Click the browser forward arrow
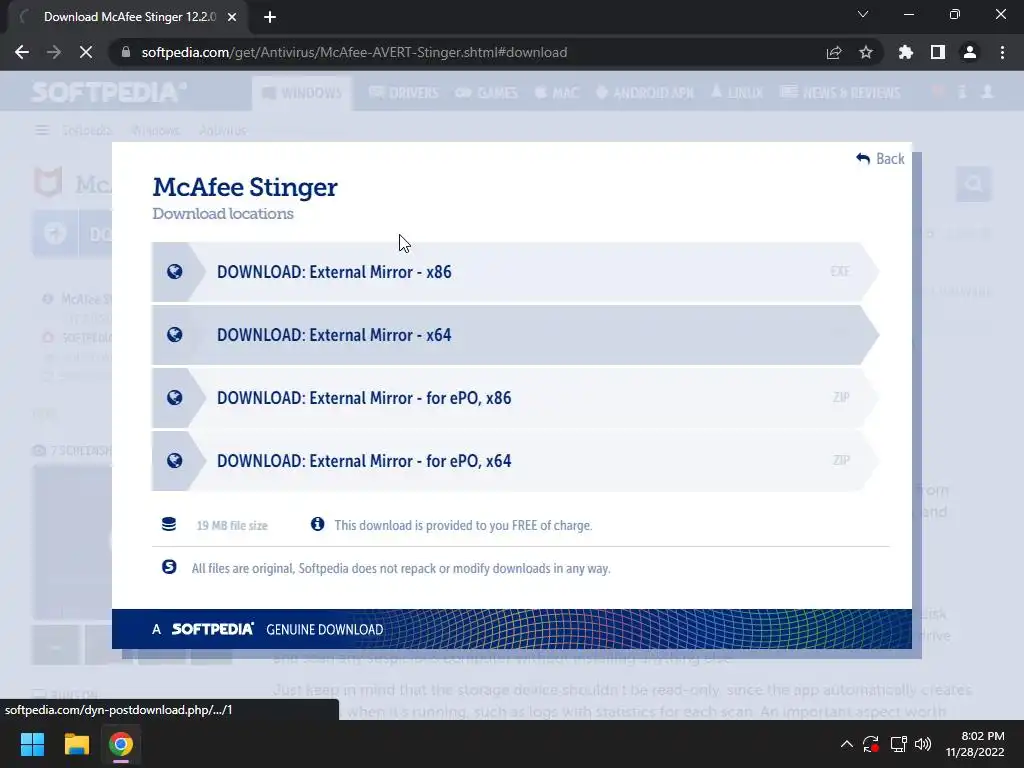1024x768 pixels. (x=54, y=52)
